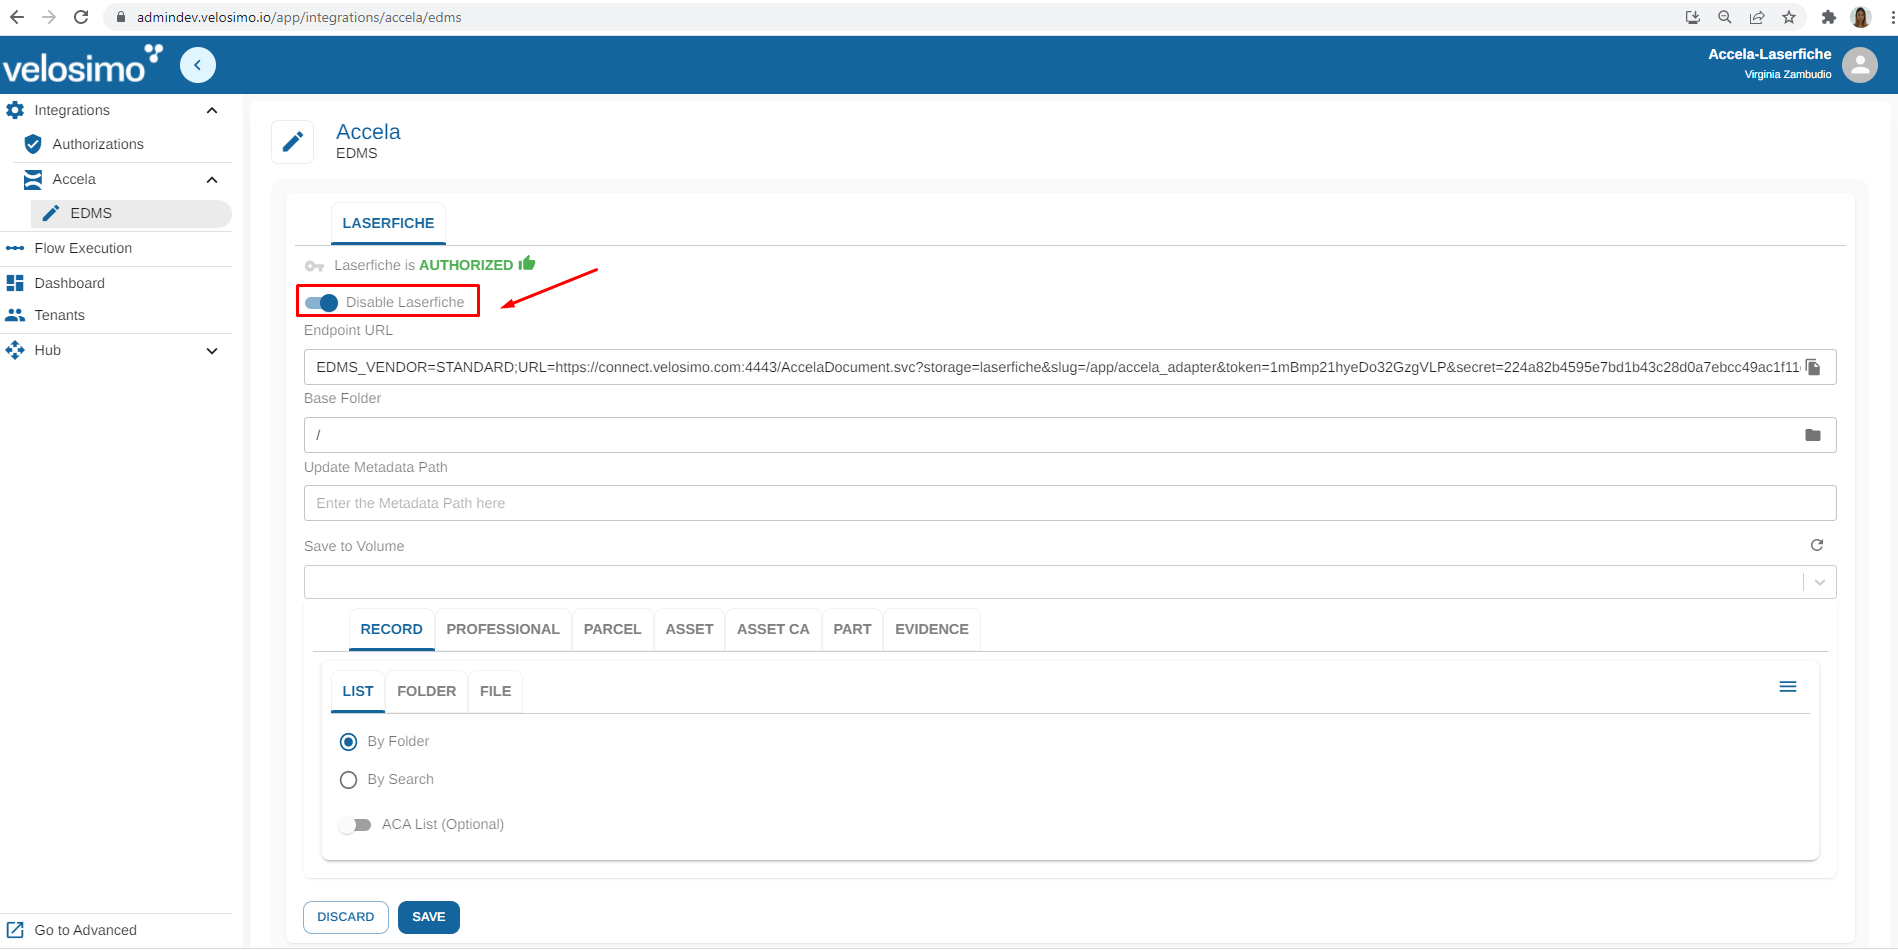Click the Flow Execution icon

pos(15,248)
